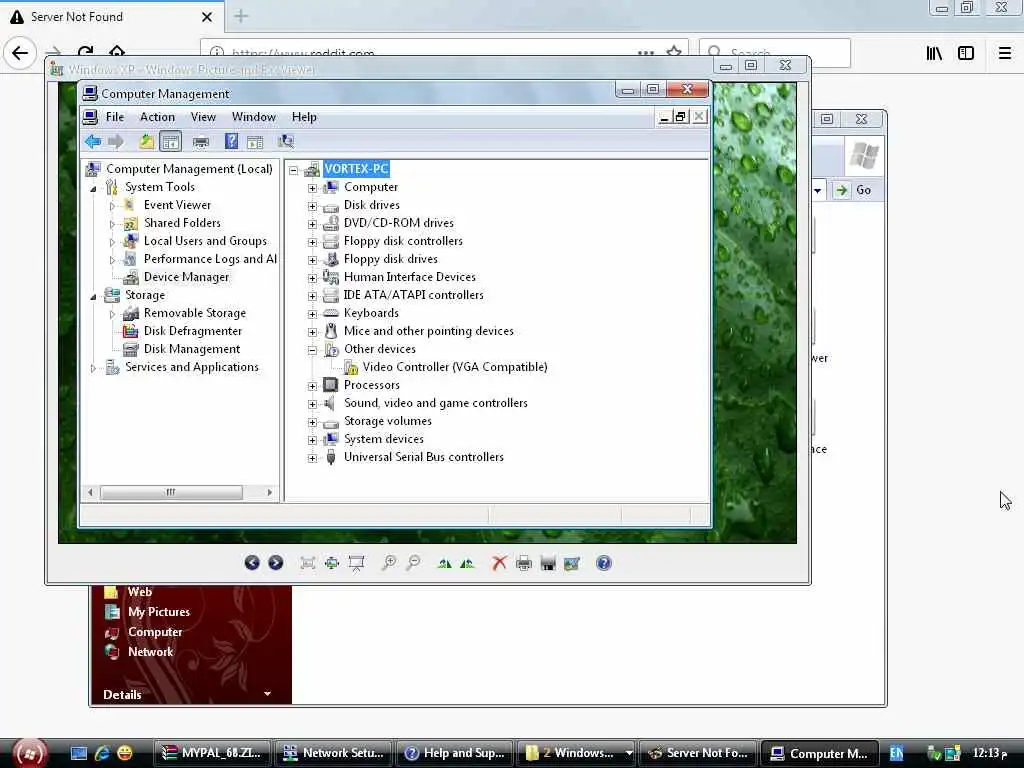Open the Help menu
1024x768 pixels.
coord(304,117)
